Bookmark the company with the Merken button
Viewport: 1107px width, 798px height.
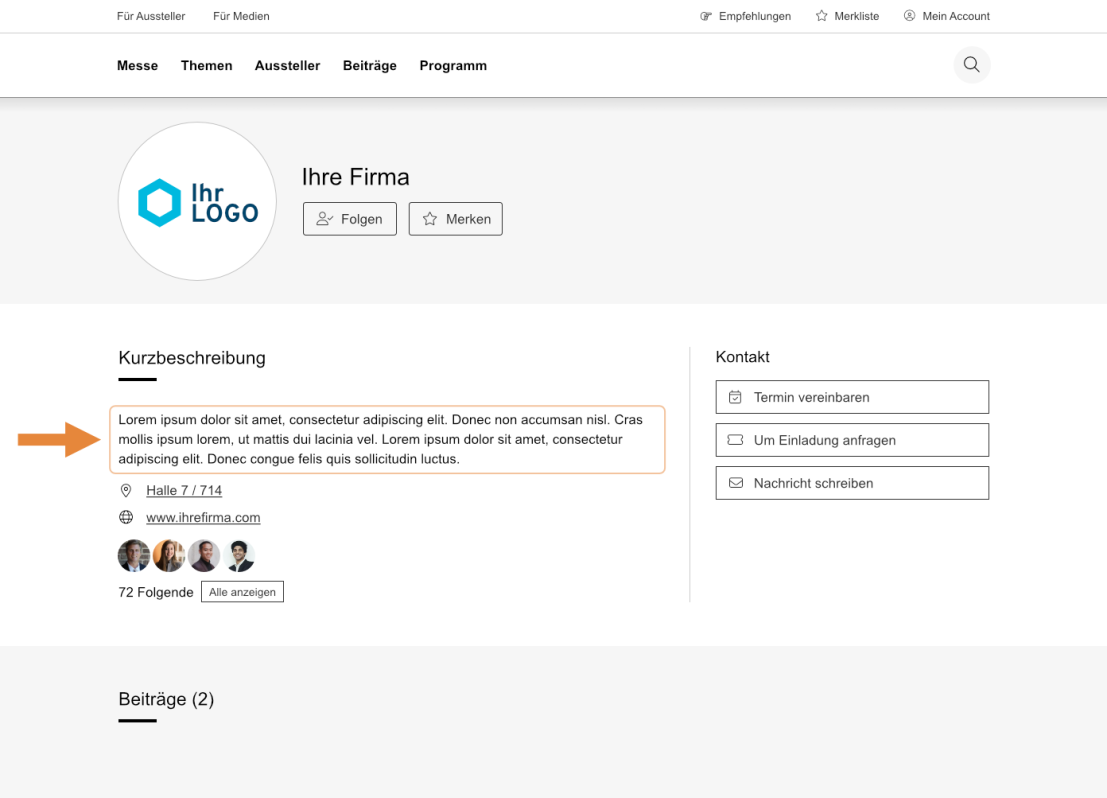[455, 218]
